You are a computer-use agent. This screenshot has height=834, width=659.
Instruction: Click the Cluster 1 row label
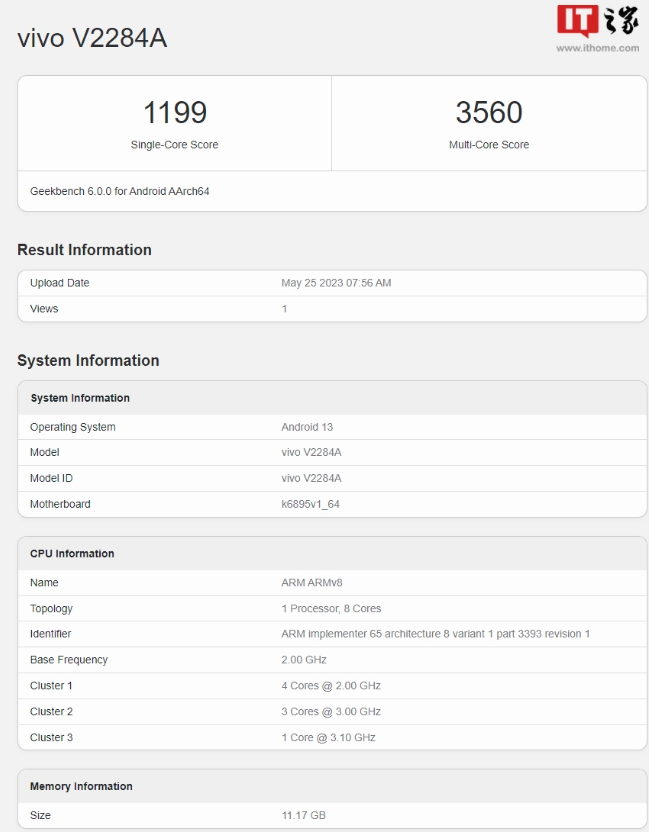click(51, 686)
